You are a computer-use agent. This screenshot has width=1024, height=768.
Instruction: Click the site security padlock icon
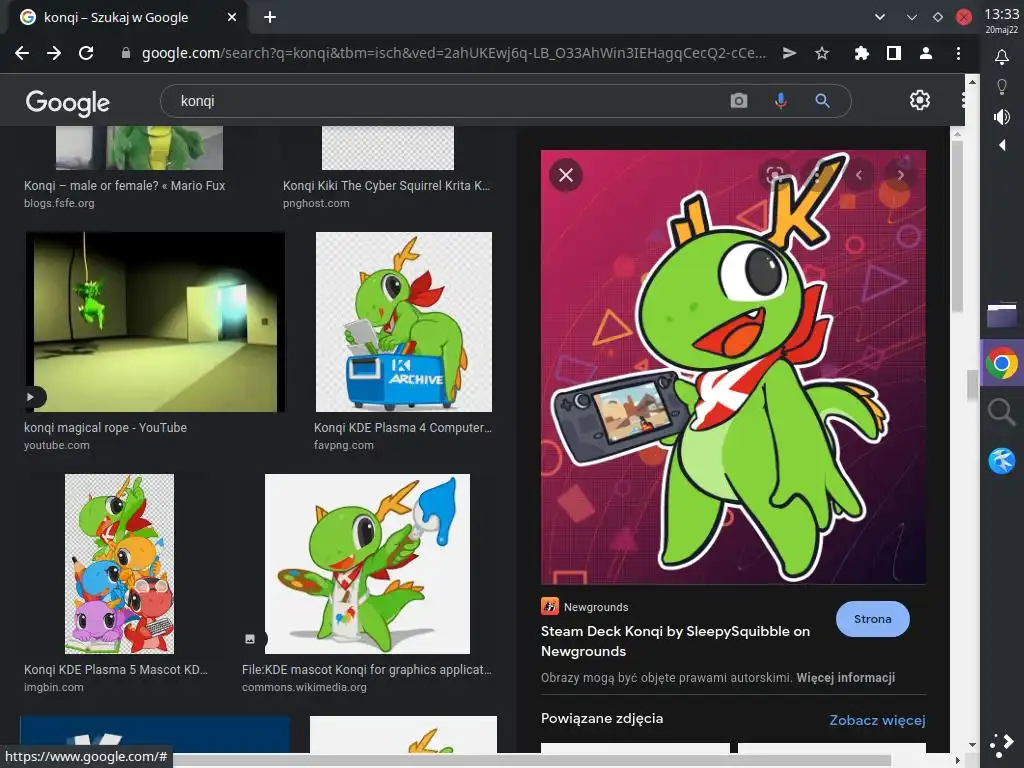click(126, 53)
